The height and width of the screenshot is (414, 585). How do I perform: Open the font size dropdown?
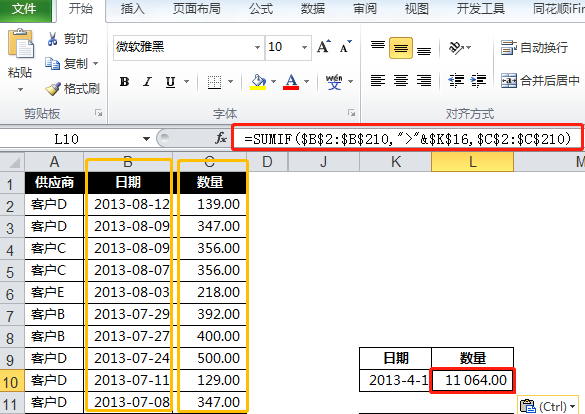click(304, 47)
